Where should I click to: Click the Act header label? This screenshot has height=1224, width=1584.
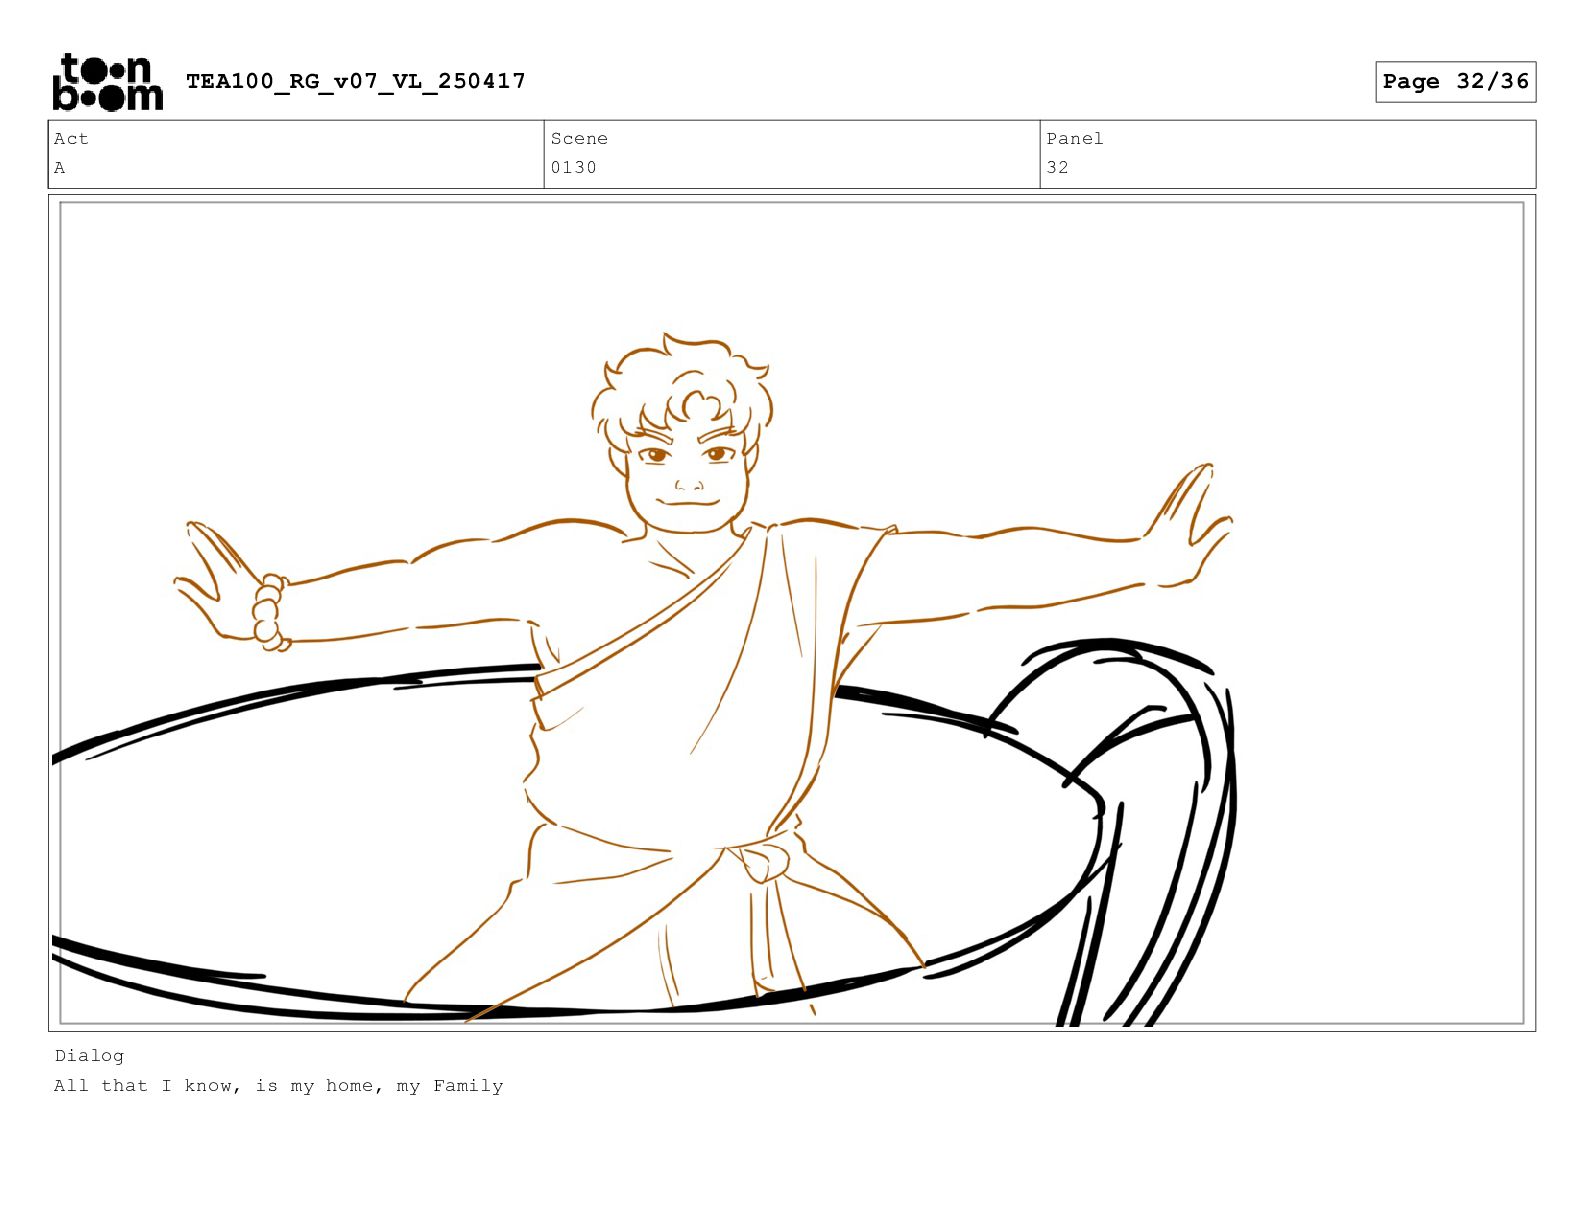pyautogui.click(x=71, y=139)
